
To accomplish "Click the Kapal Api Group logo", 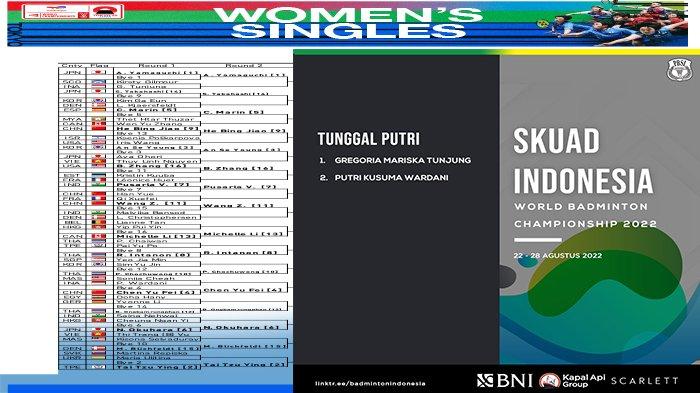I will click(x=572, y=380).
